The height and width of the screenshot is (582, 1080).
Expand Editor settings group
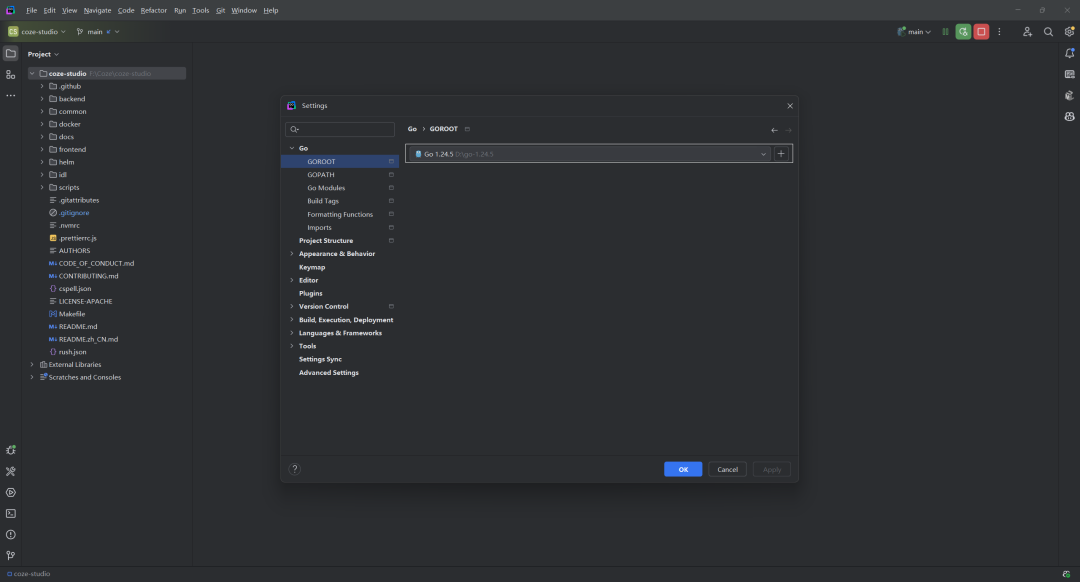tap(292, 280)
